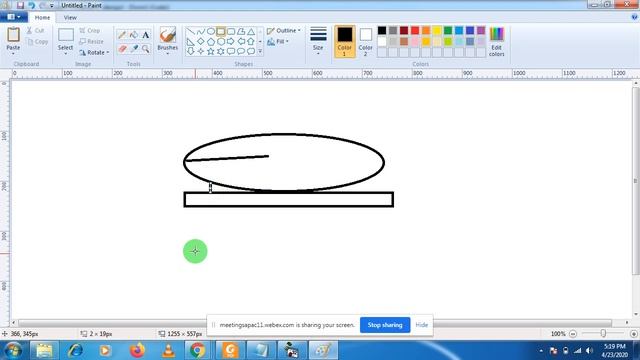Choose the Down arrow shape
The width and height of the screenshot is (640, 360).
[x=191, y=51]
